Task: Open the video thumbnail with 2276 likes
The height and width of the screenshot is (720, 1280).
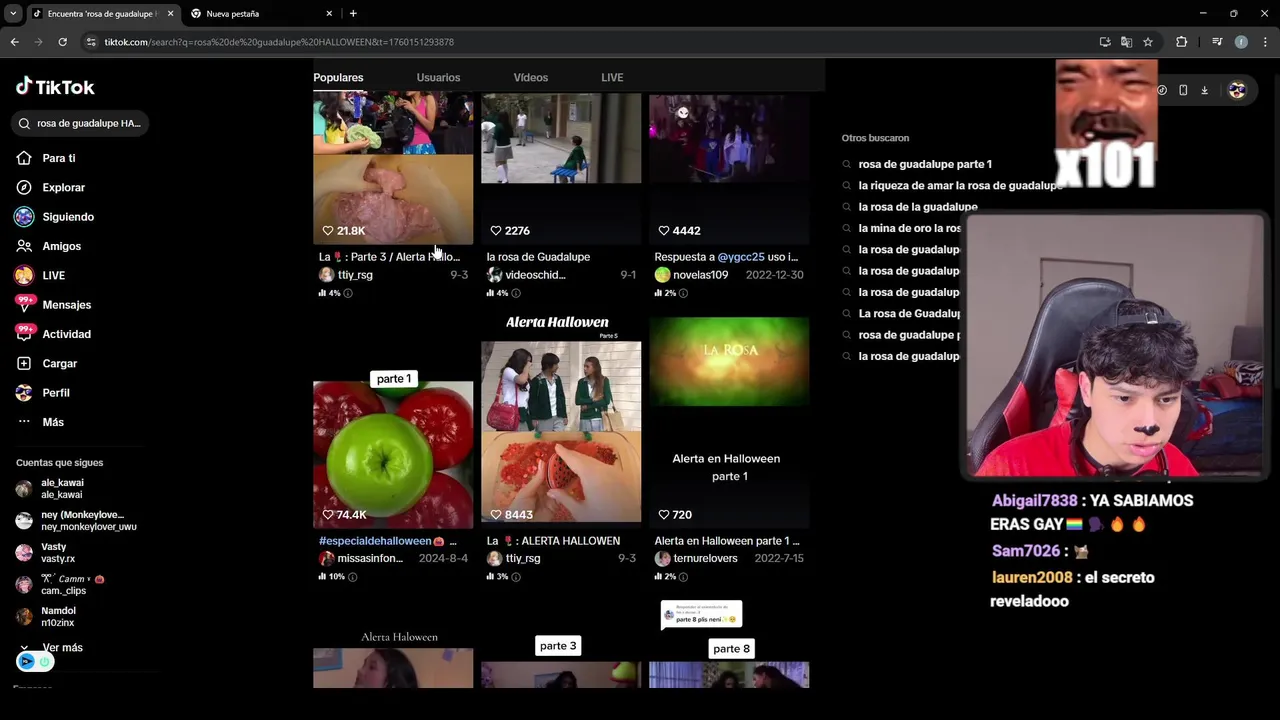Action: 561,168
